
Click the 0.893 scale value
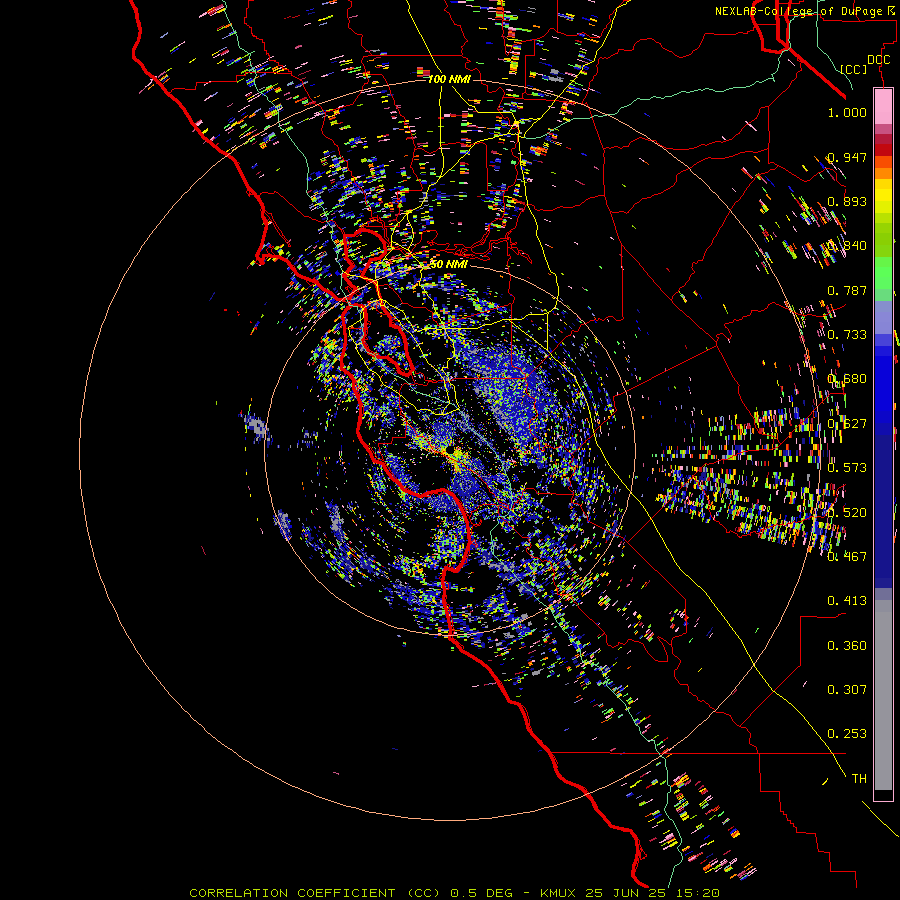point(847,201)
